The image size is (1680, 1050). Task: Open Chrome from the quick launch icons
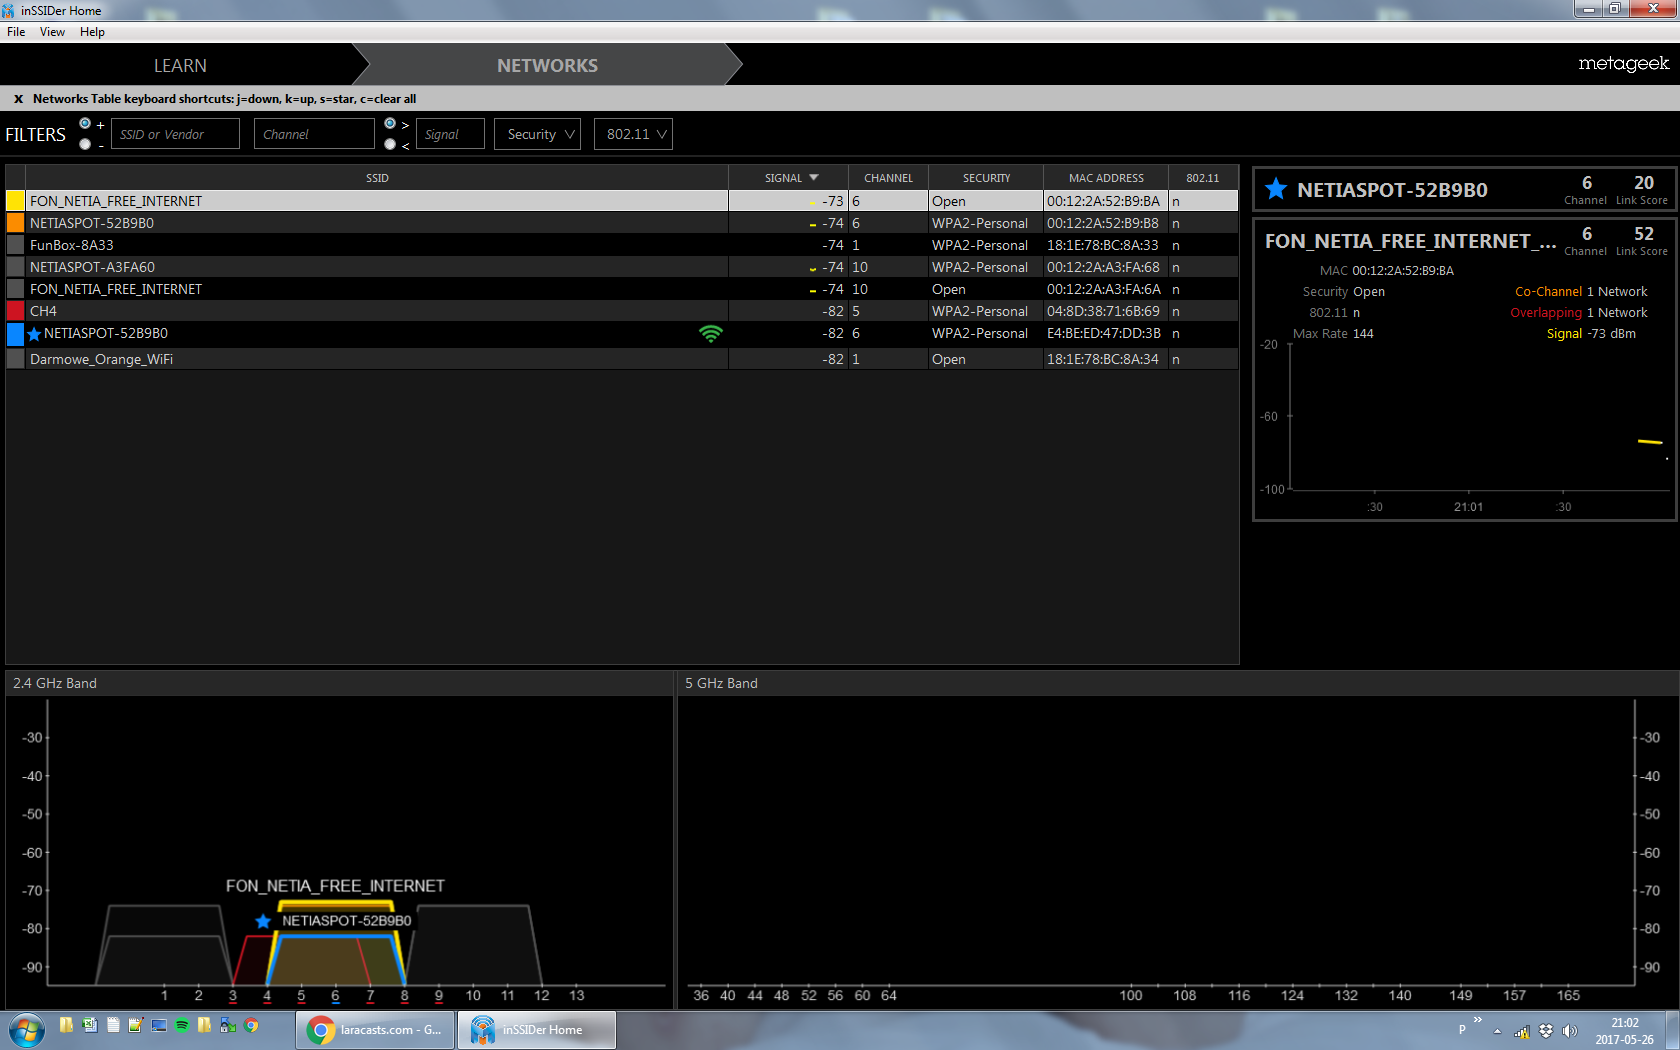pos(251,1025)
